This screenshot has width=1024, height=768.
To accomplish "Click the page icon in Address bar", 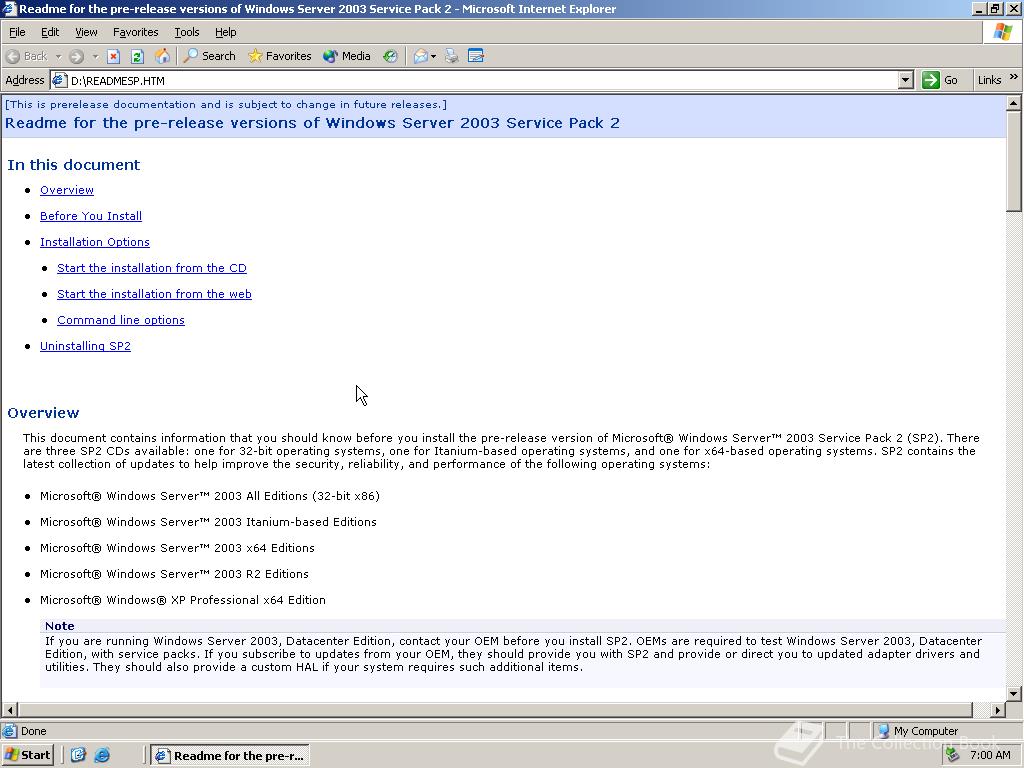I will tap(59, 80).
